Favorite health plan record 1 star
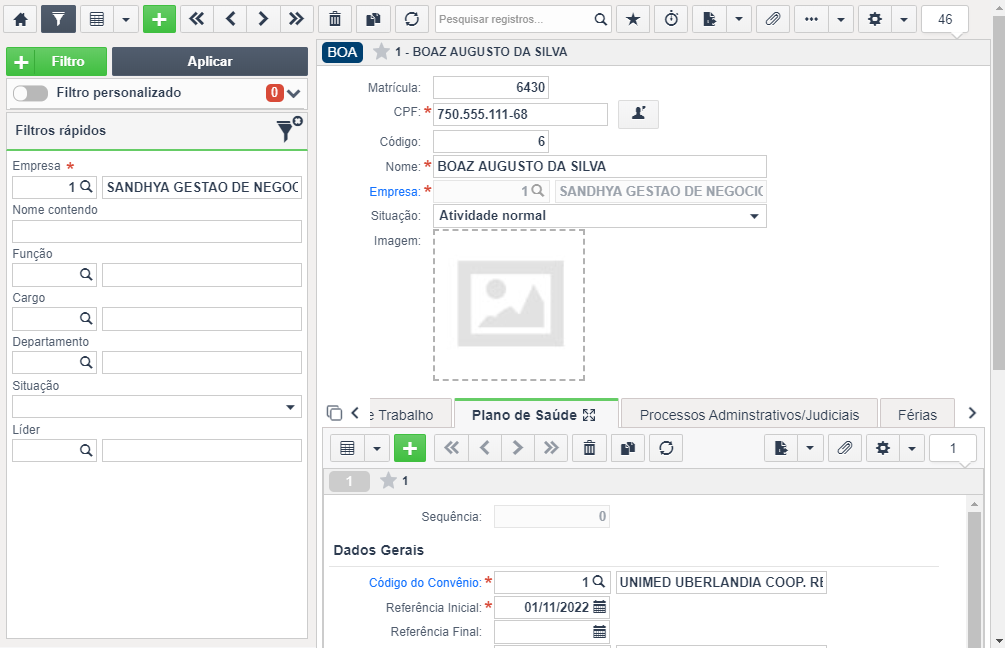This screenshot has width=1005, height=648. pyautogui.click(x=388, y=481)
